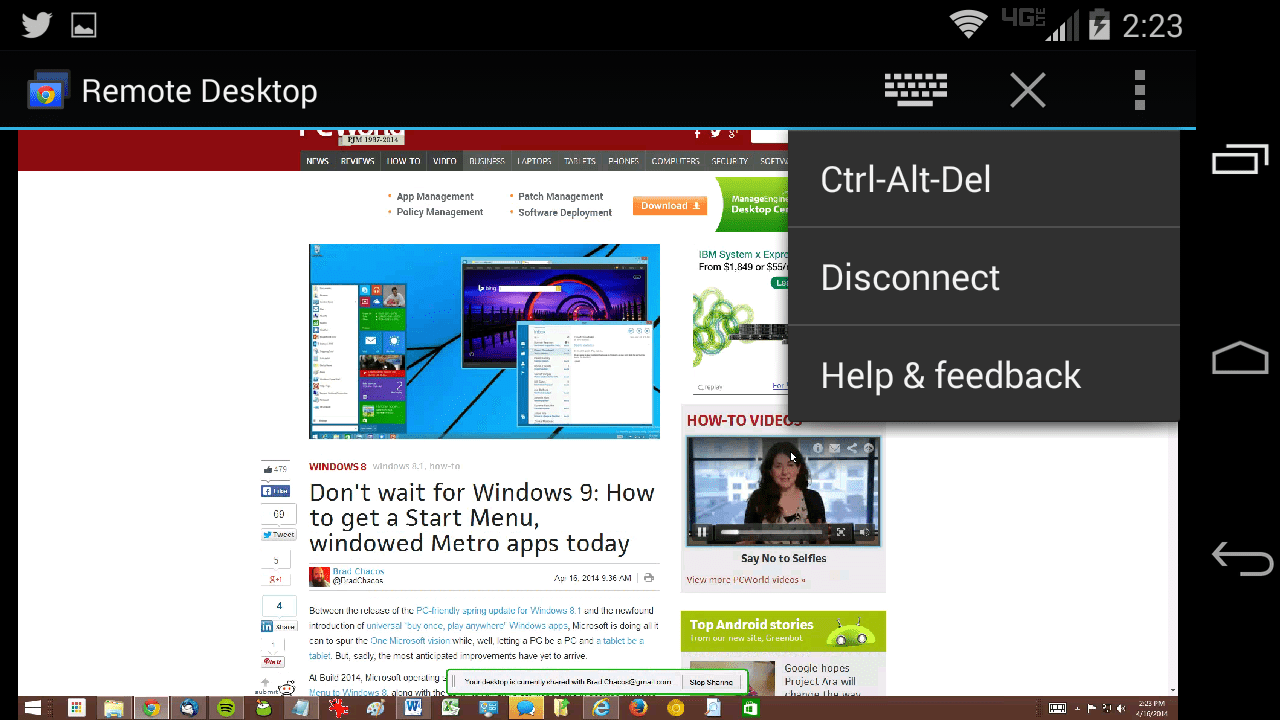1280x720 pixels.
Task: Expand hidden icons in the remote system tray
Action: 1078,707
